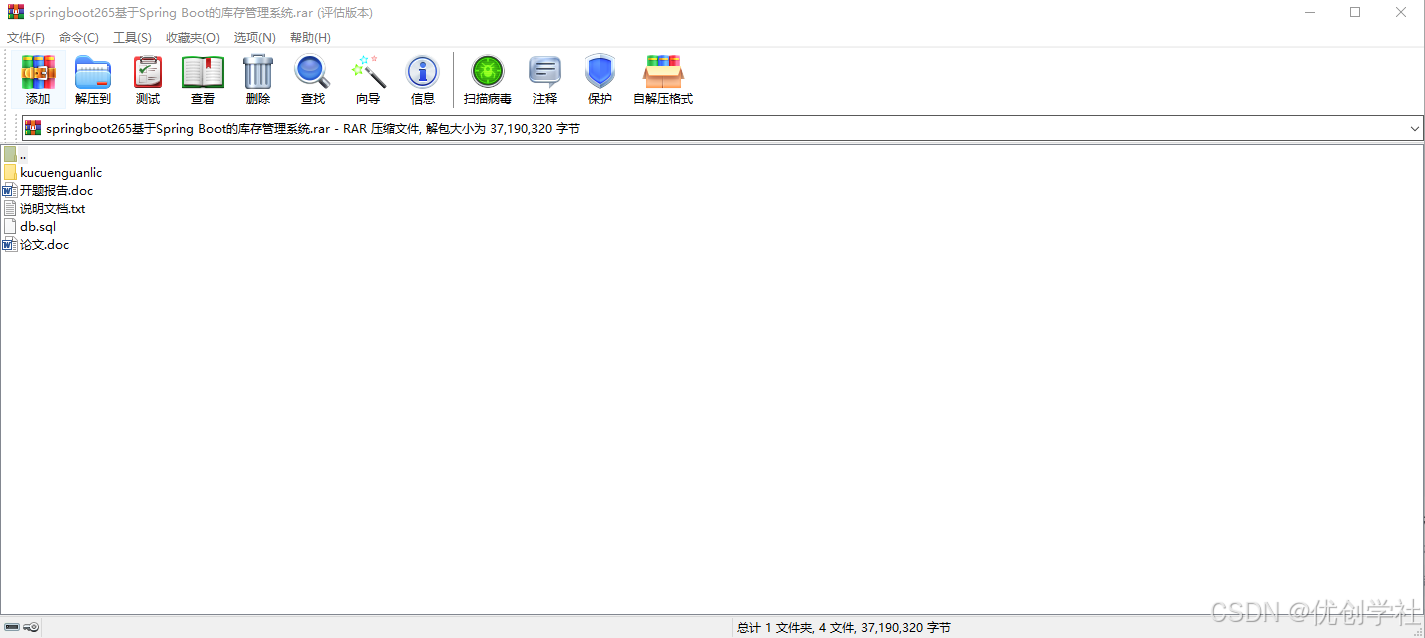Close the WinRAR window
The height and width of the screenshot is (638, 1425).
point(1401,12)
